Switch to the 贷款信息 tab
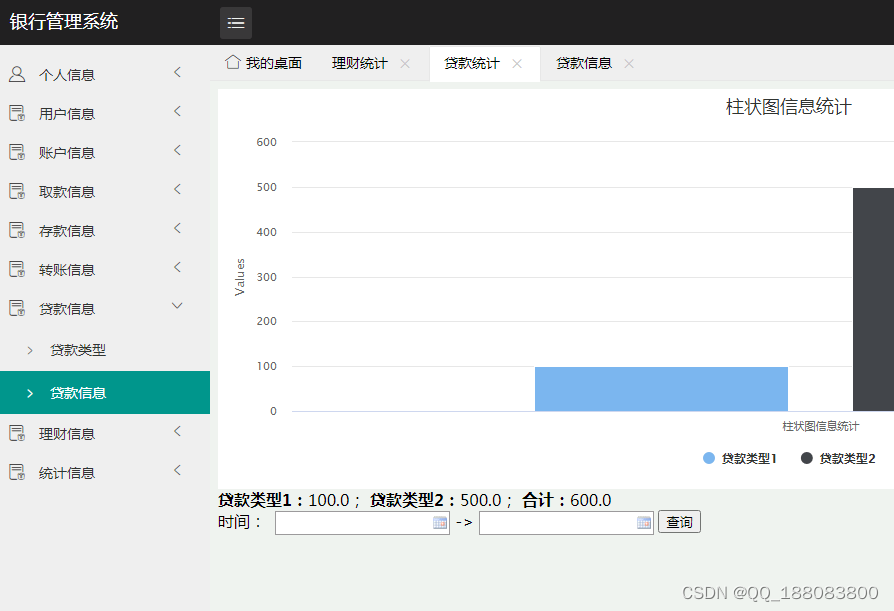Screen dimensions: 894x611 pos(584,63)
